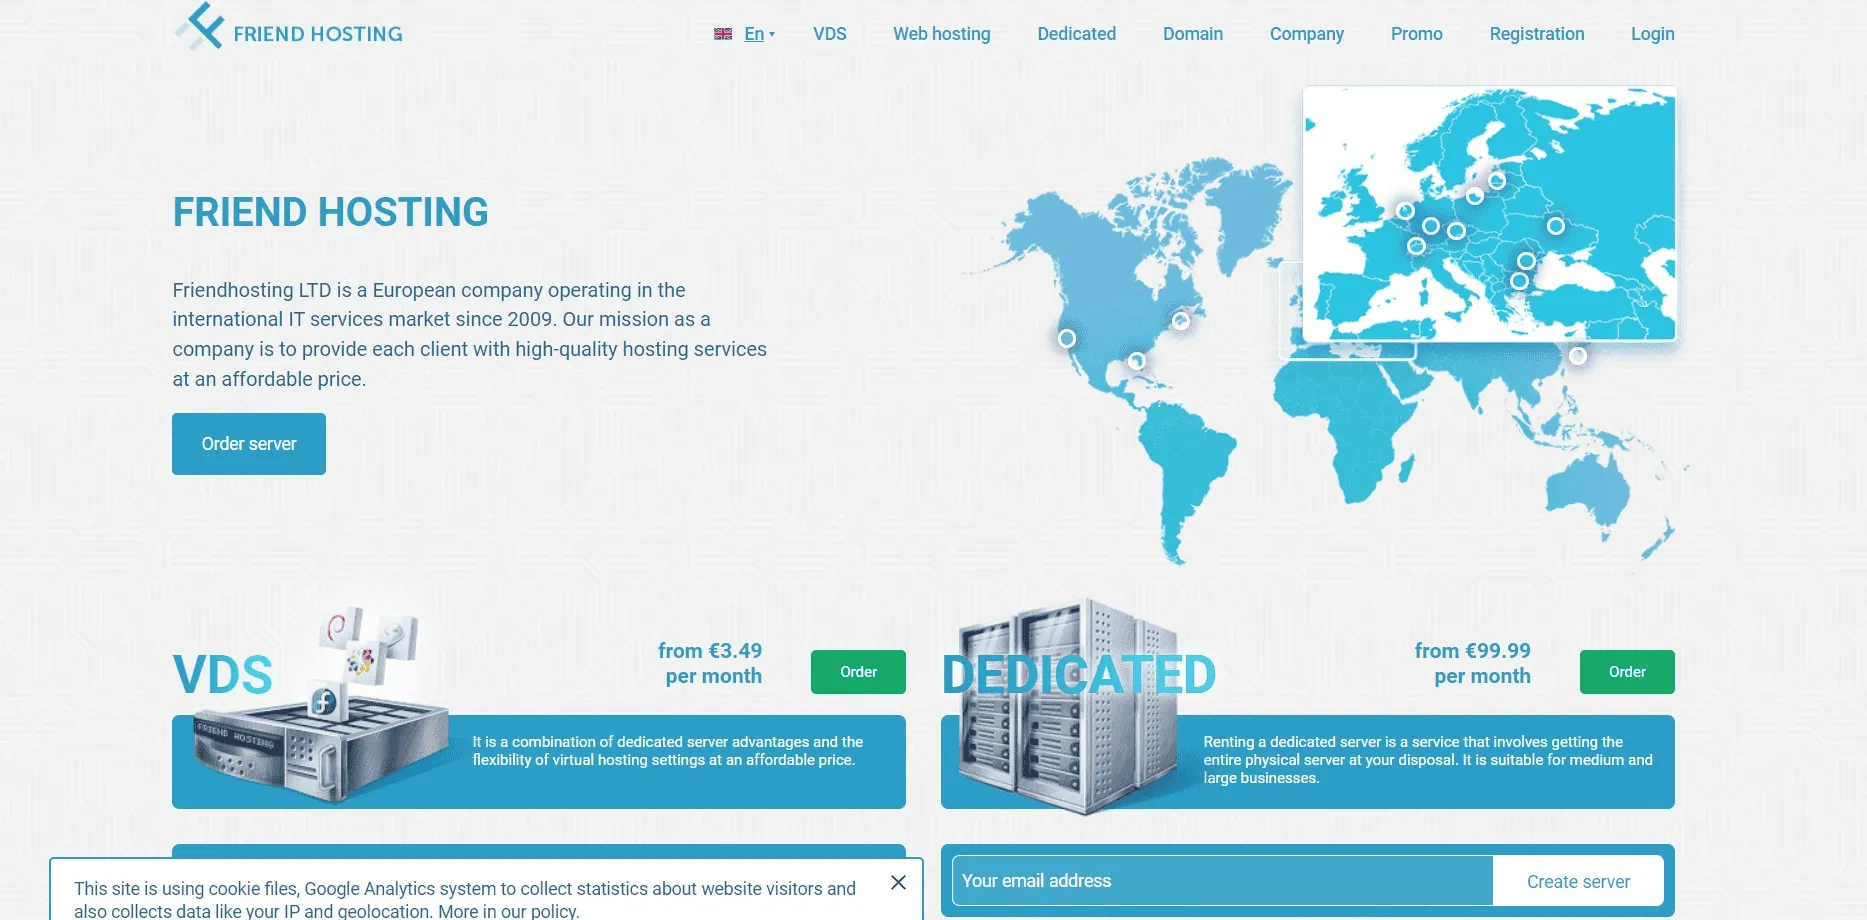Image resolution: width=1867 pixels, height=920 pixels.
Task: Select the Netherlands server marker on the European map
Action: (1405, 210)
